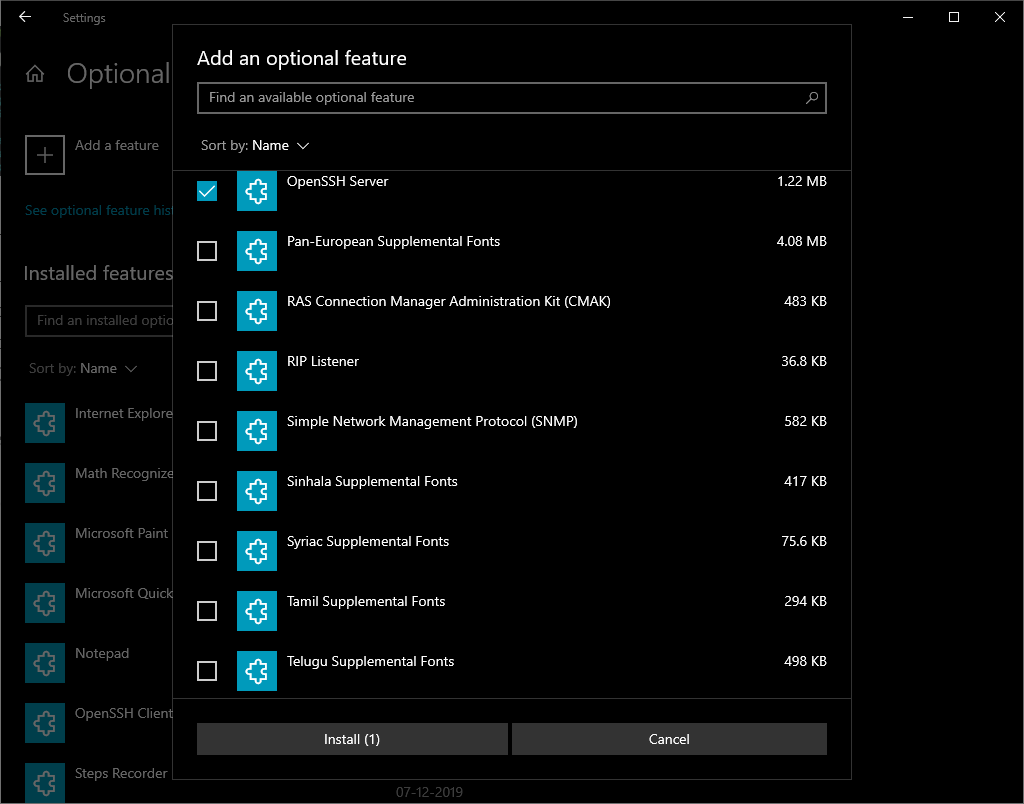The width and height of the screenshot is (1024, 804).
Task: Focus the Find an available optional feature field
Action: (x=512, y=98)
